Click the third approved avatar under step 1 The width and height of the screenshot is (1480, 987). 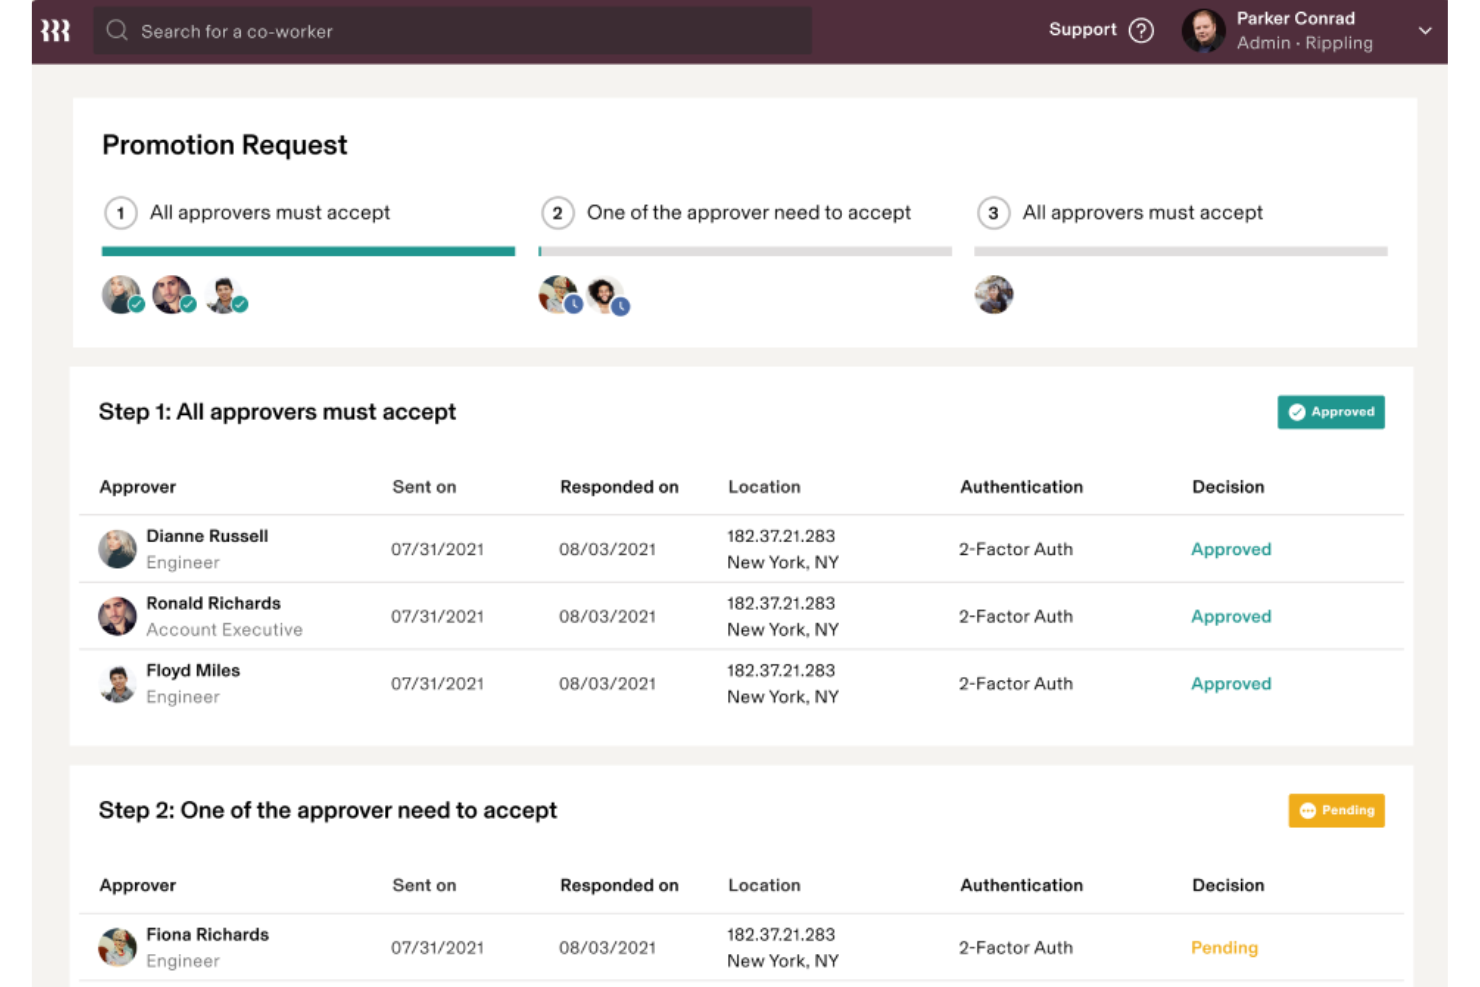point(226,295)
